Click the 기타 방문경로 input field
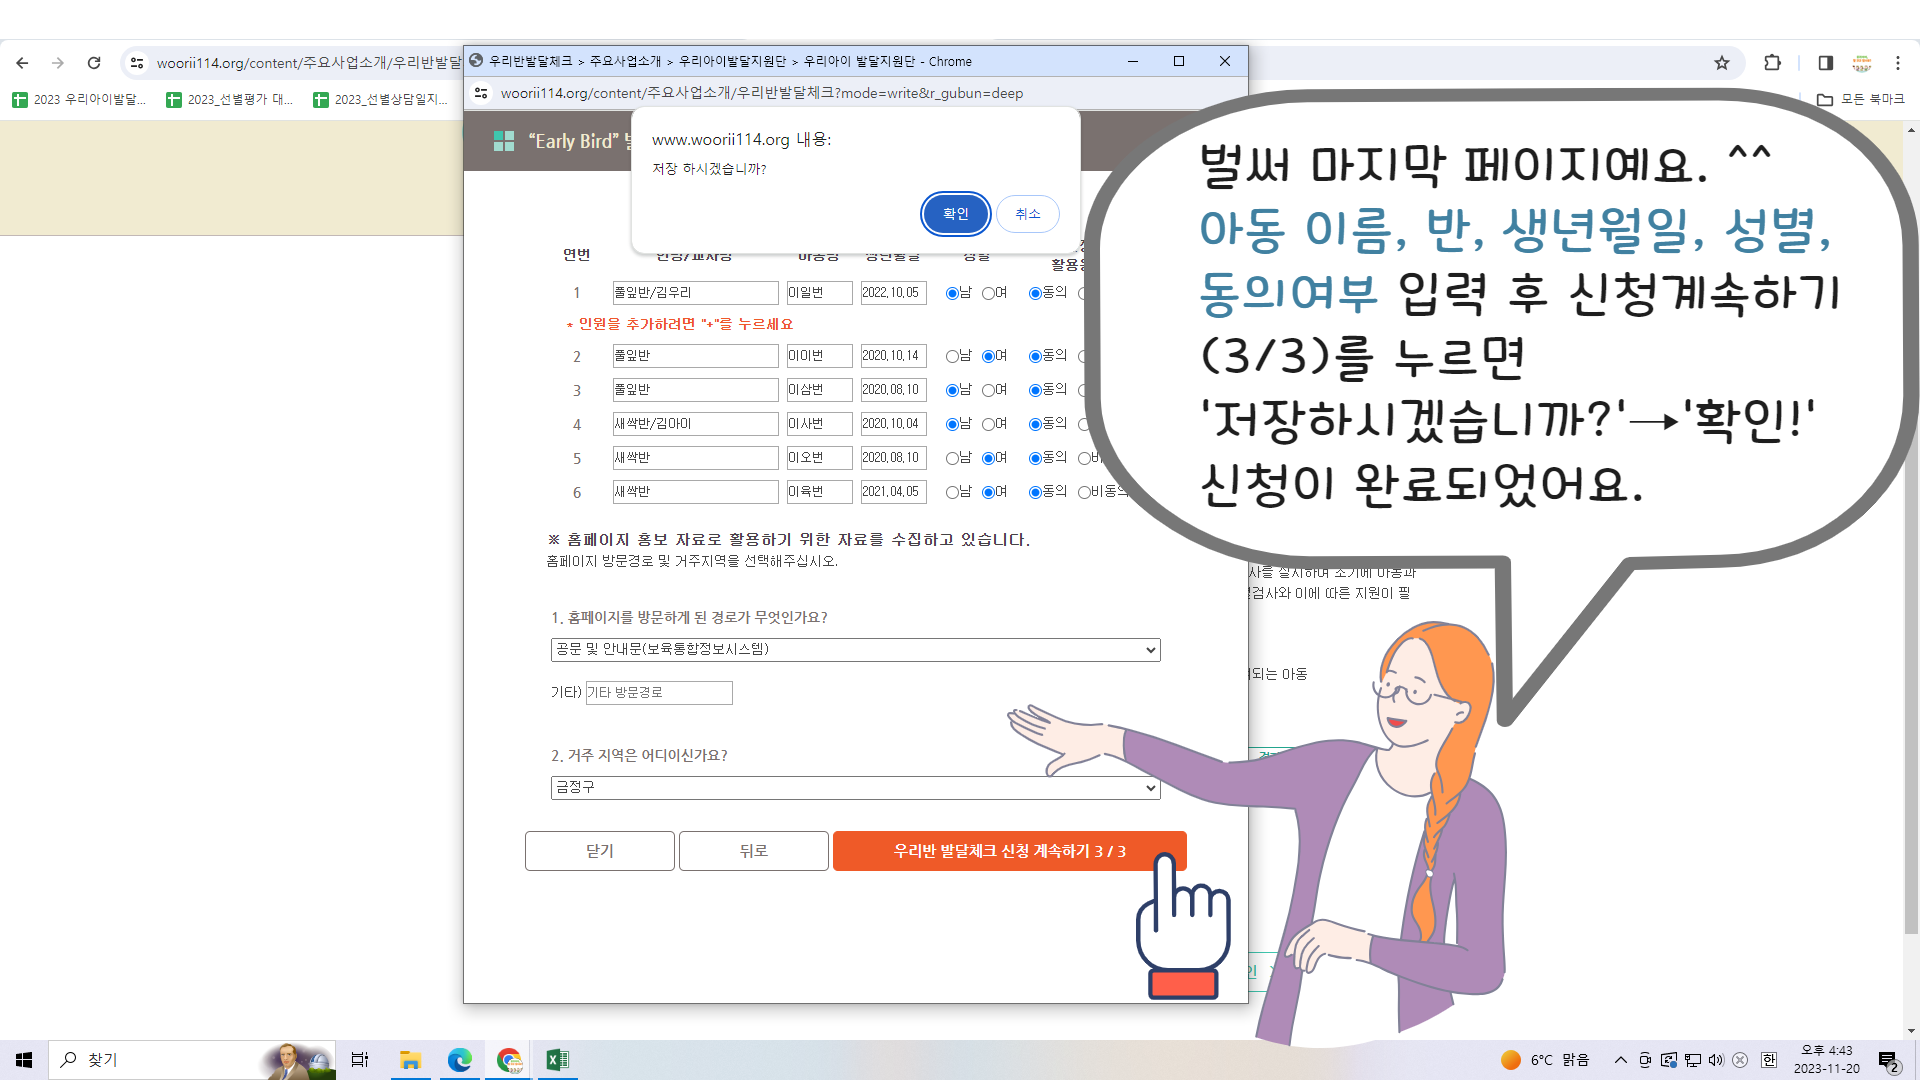The image size is (1920, 1080). click(x=659, y=693)
